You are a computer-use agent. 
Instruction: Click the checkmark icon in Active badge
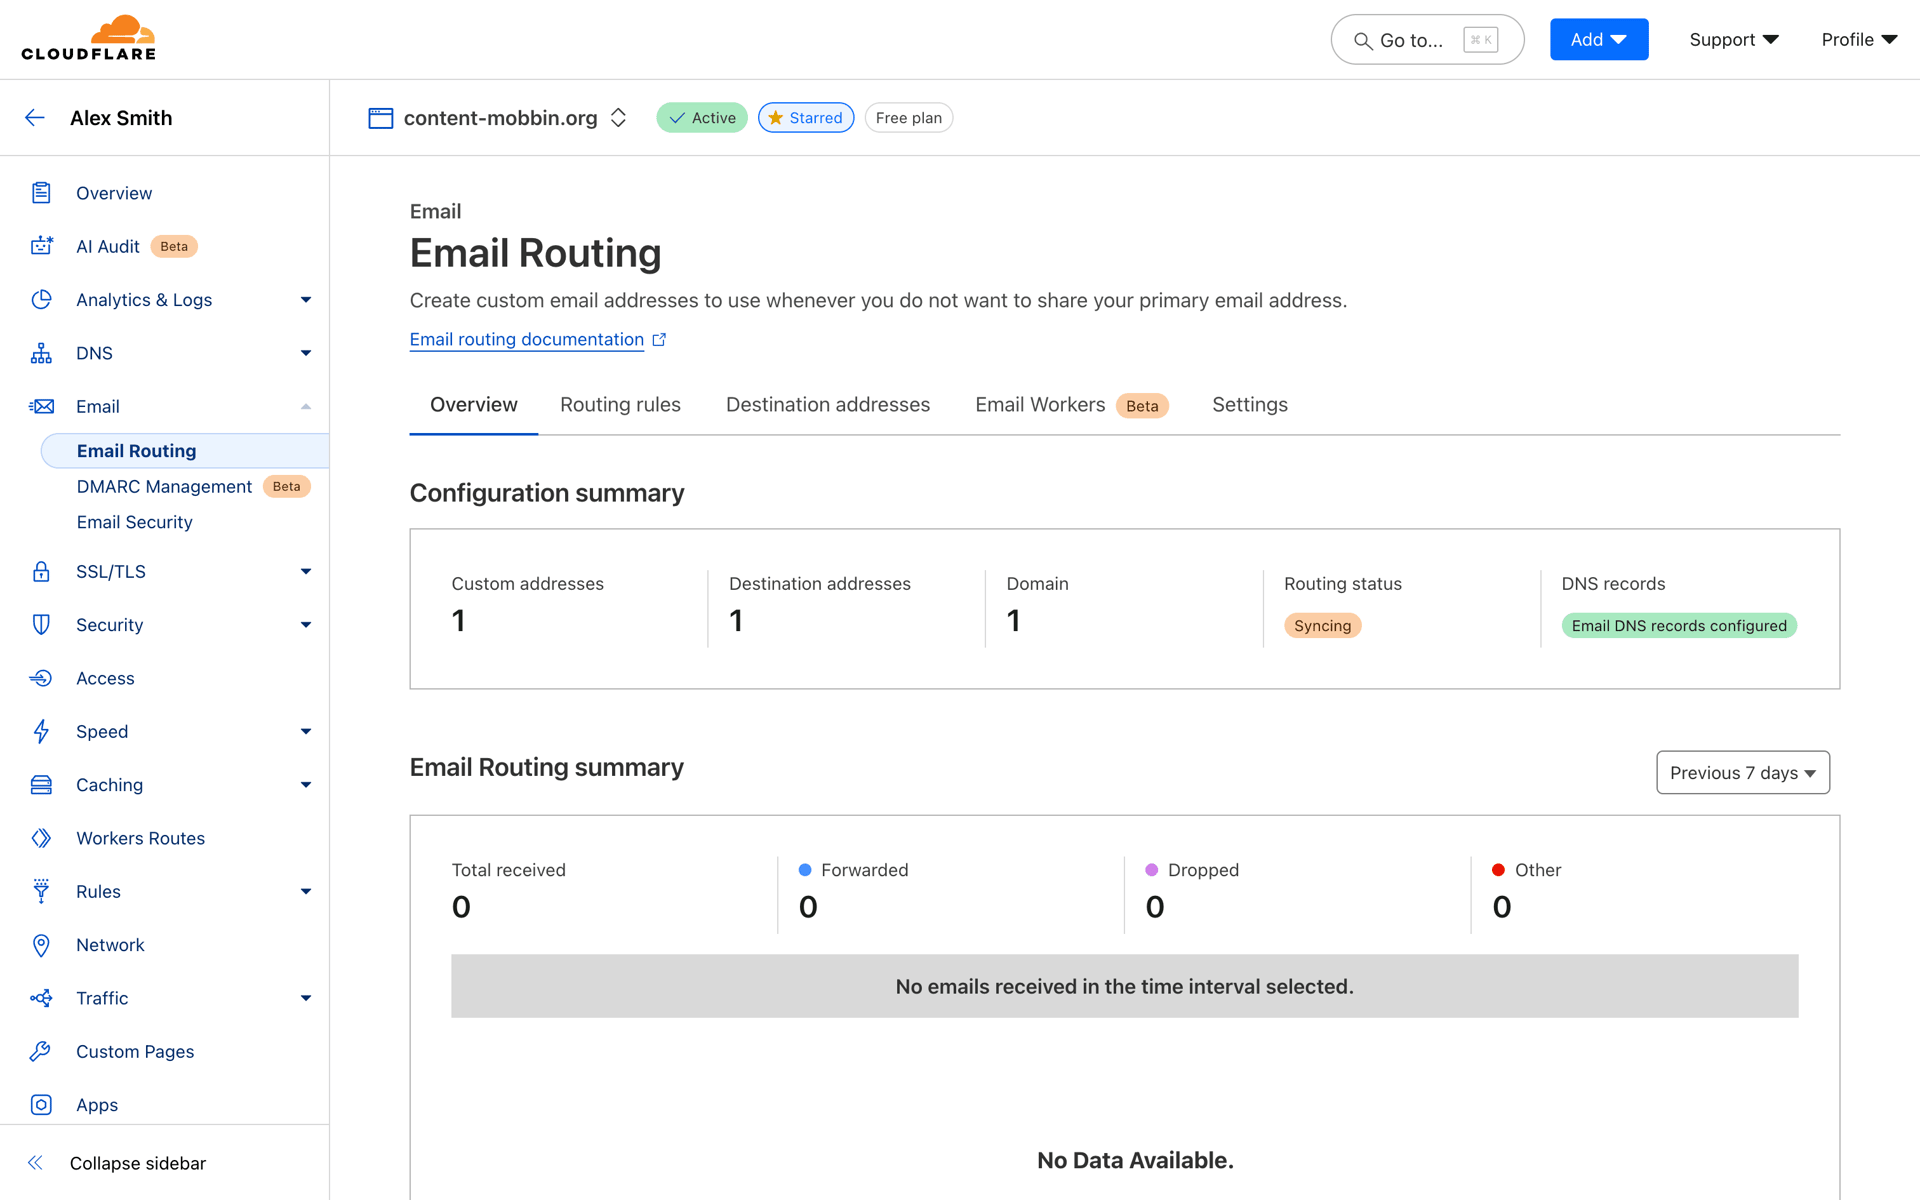tap(677, 118)
